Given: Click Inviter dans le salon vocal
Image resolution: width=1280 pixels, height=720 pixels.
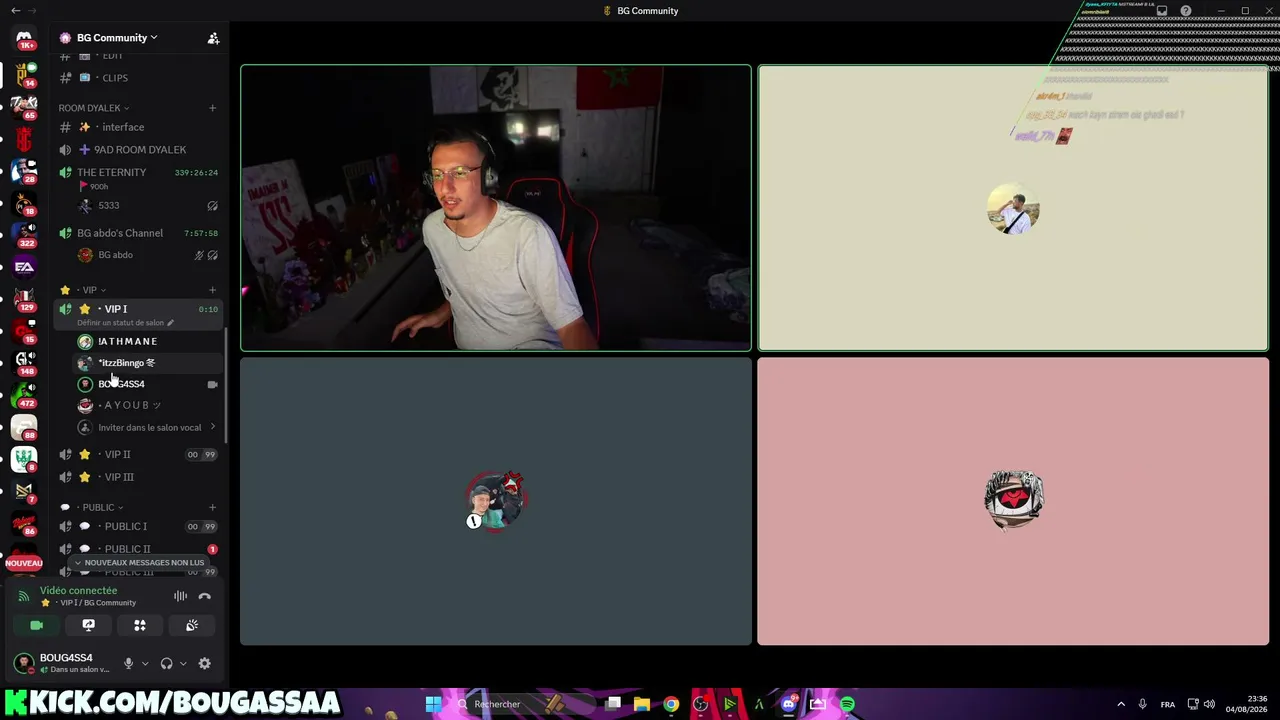Looking at the screenshot, I should click(x=148, y=427).
